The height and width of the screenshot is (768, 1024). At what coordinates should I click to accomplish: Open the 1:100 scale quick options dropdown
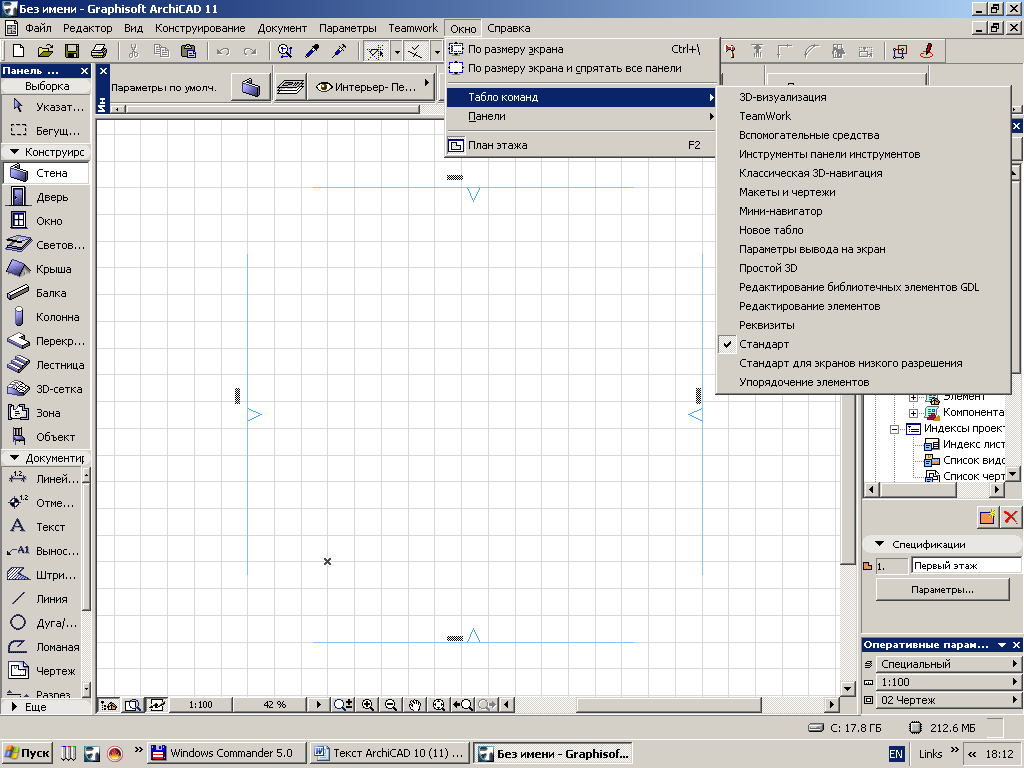click(948, 682)
